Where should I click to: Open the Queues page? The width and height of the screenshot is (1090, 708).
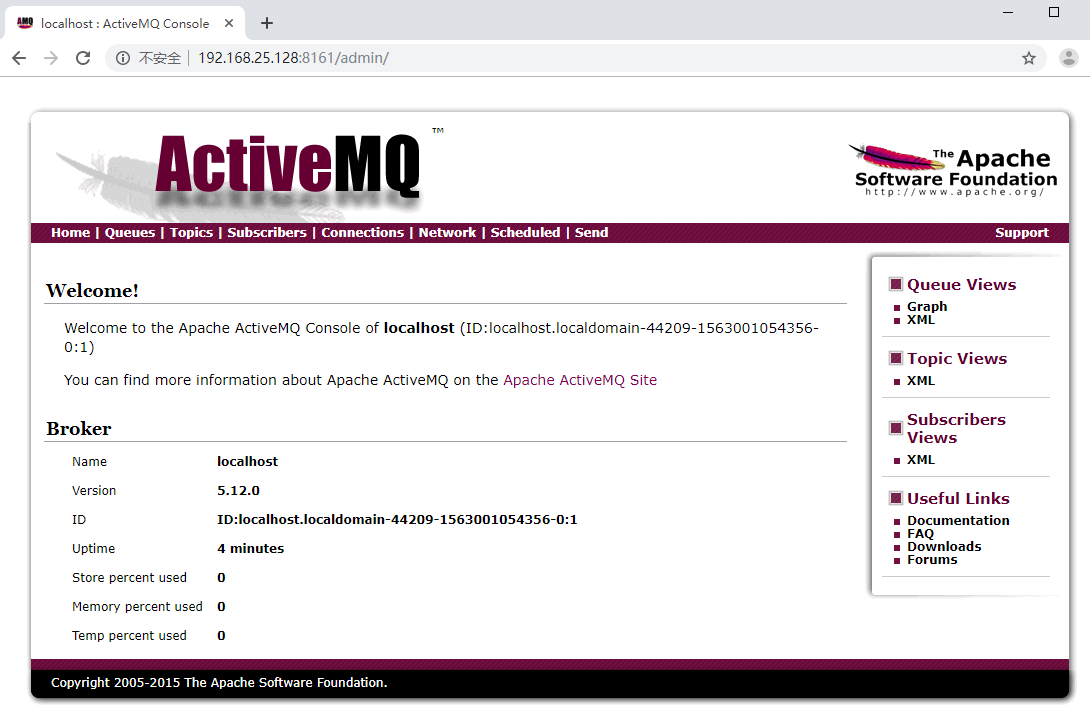(x=130, y=233)
